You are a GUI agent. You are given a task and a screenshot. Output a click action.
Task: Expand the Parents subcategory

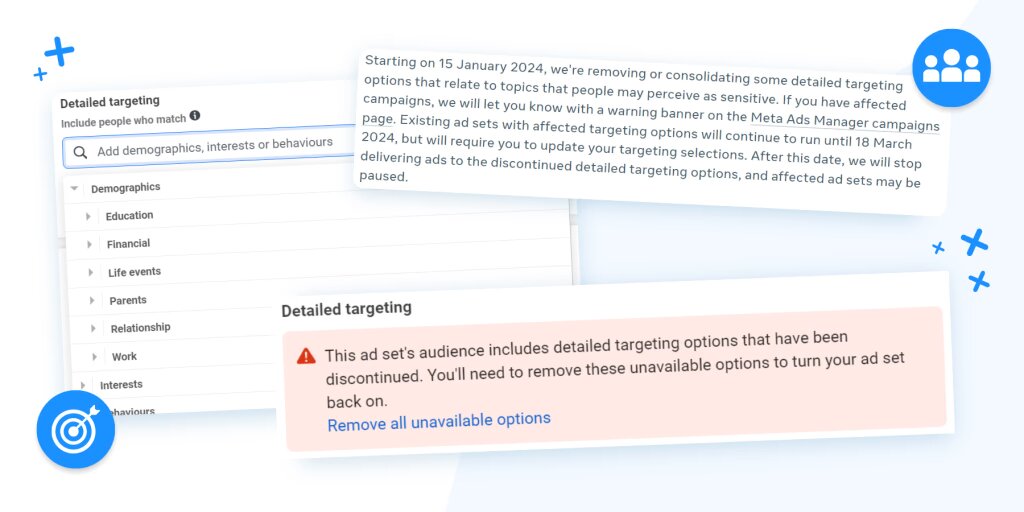[92, 300]
